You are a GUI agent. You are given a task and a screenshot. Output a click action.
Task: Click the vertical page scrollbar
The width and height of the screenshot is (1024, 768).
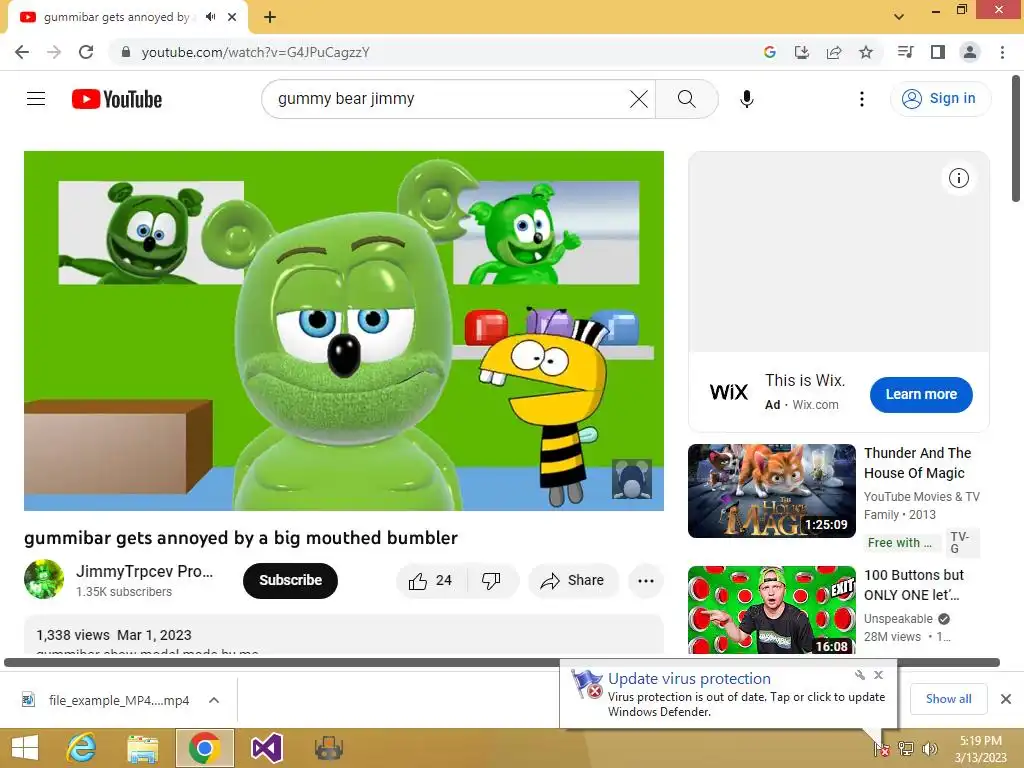coord(1016,138)
